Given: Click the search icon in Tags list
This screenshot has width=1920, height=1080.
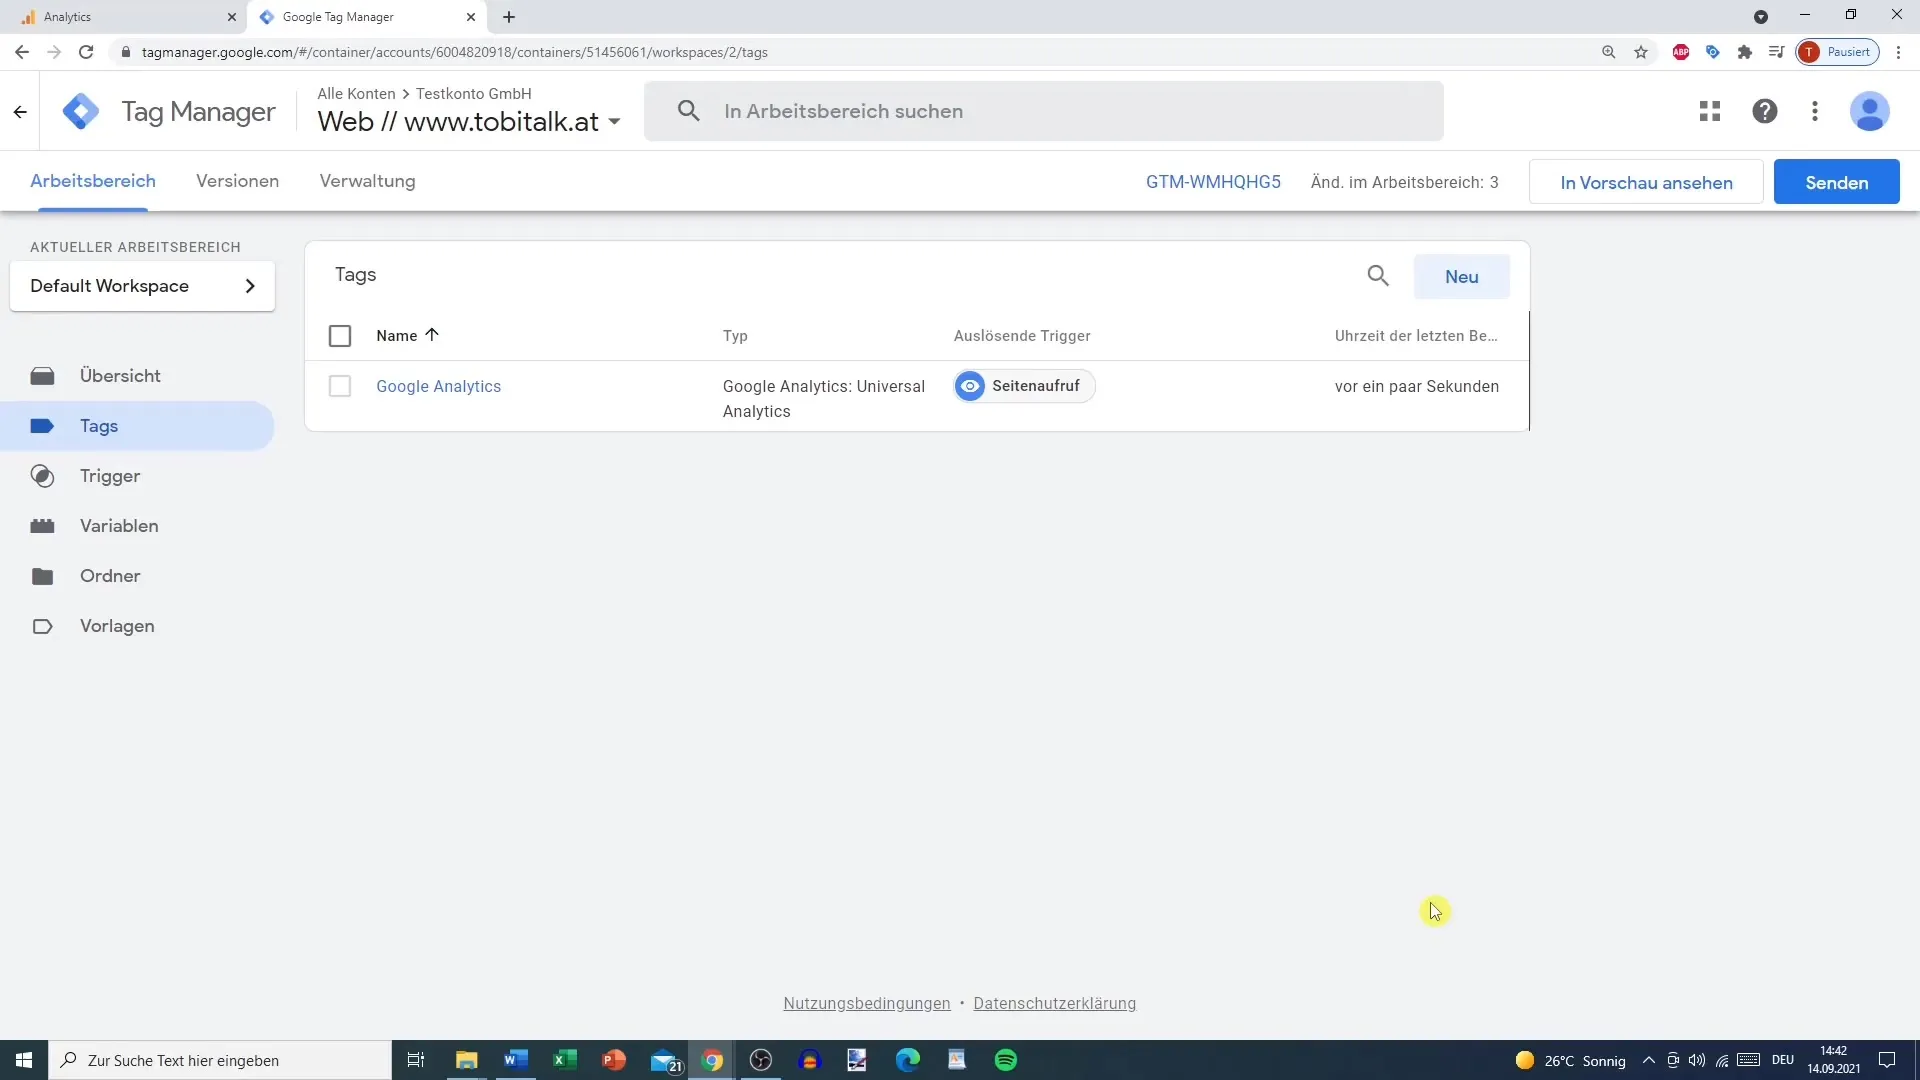Looking at the screenshot, I should [1378, 276].
